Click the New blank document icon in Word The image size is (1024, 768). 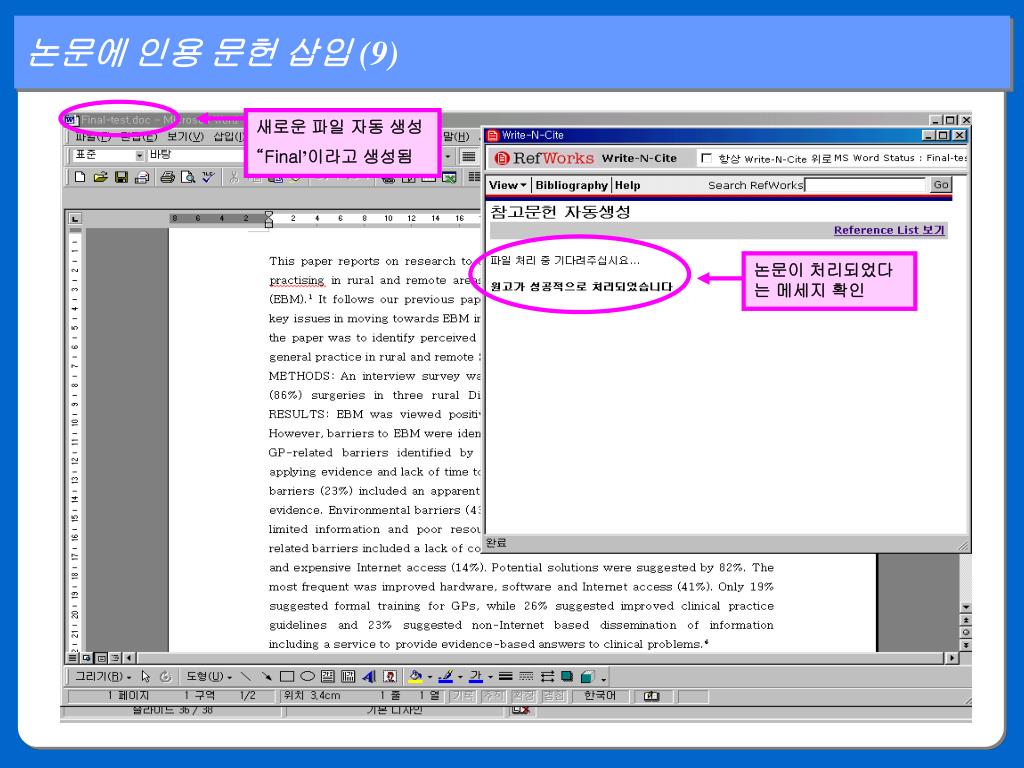tap(80, 177)
